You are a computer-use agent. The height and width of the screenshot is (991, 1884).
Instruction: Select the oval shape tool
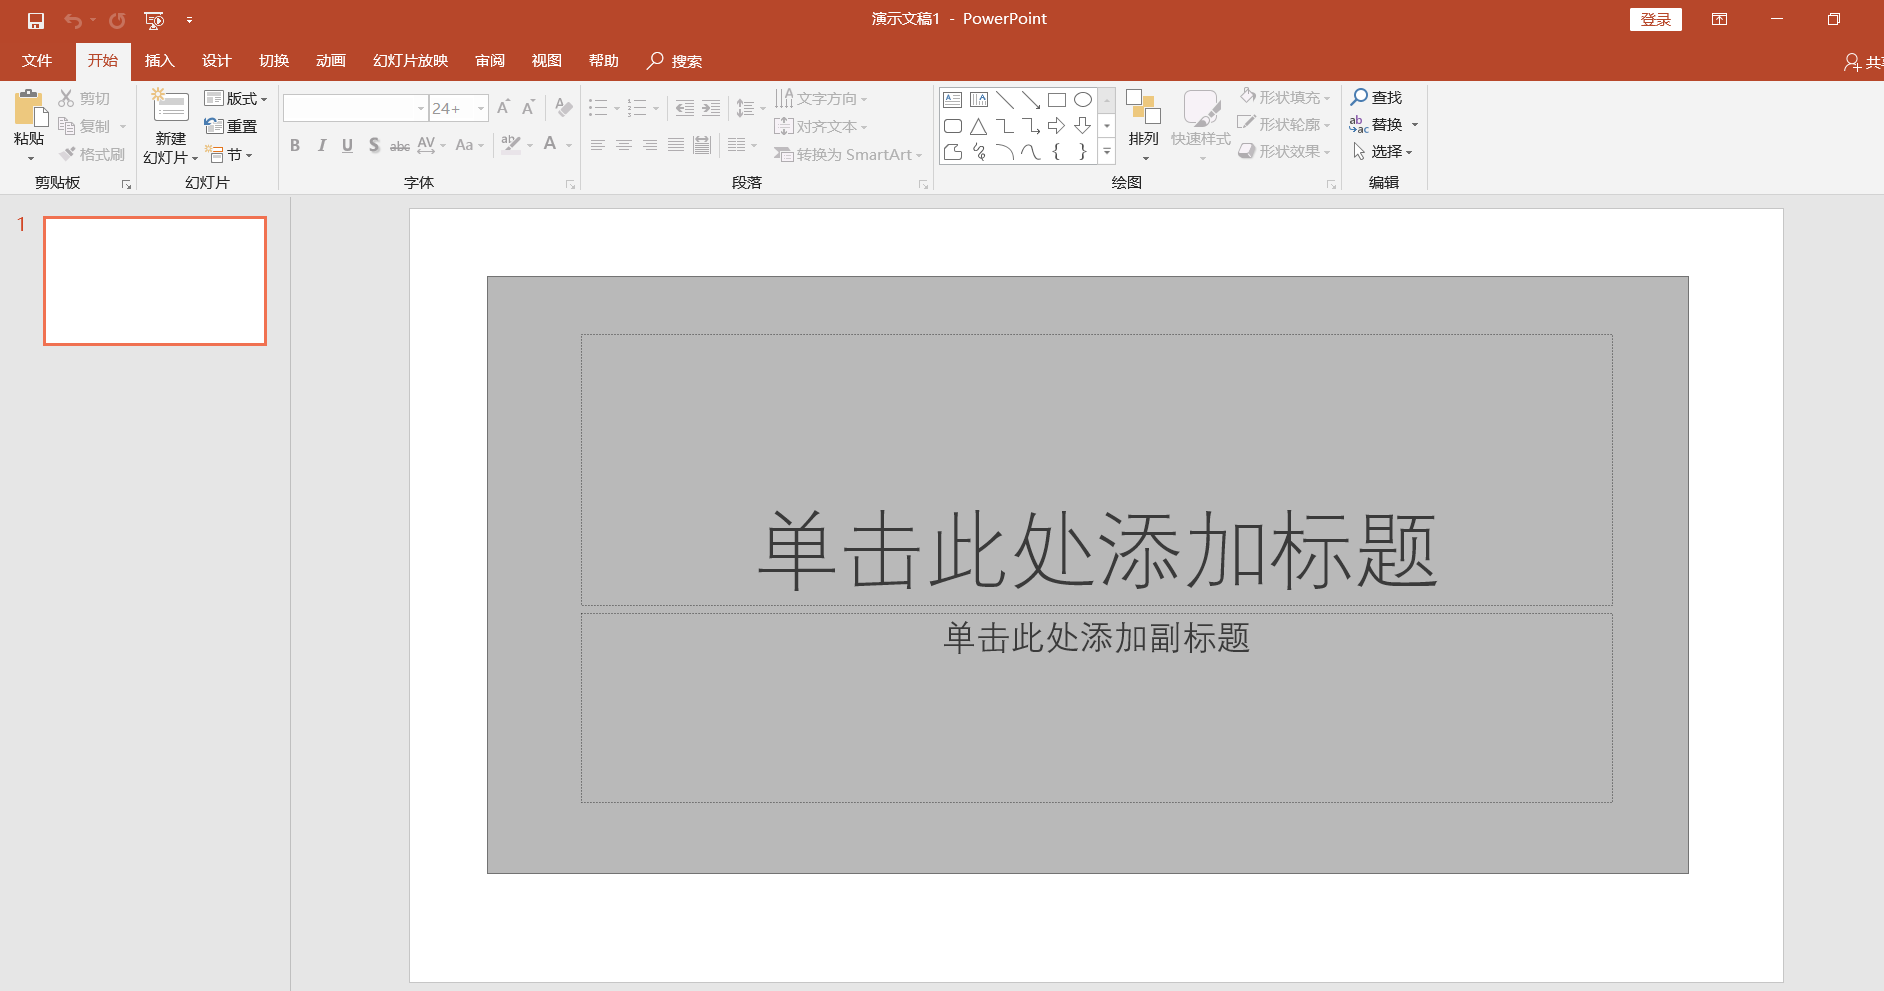pyautogui.click(x=1083, y=99)
